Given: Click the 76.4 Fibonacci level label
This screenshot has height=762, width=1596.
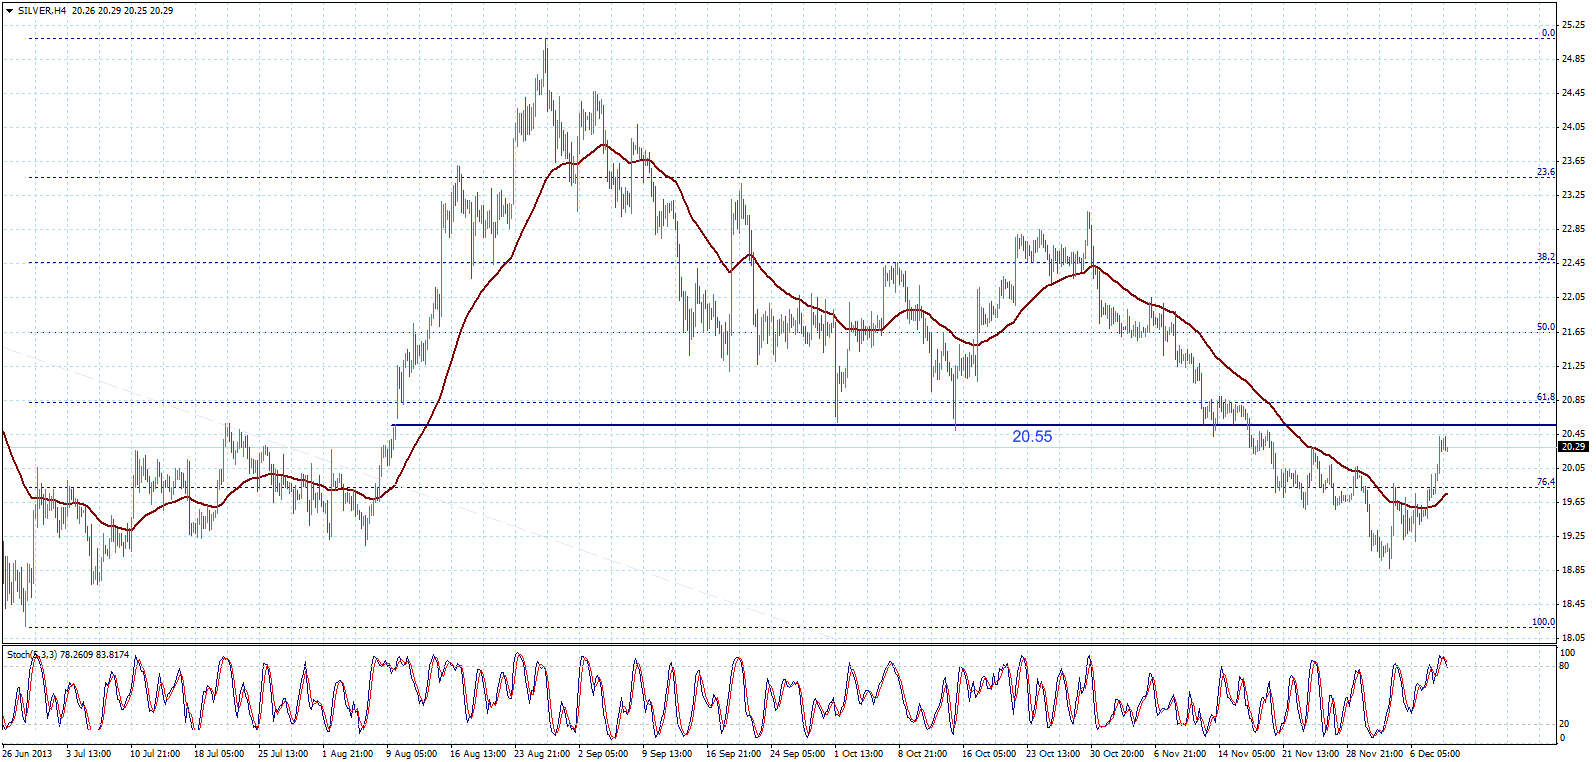Looking at the screenshot, I should (x=1546, y=482).
